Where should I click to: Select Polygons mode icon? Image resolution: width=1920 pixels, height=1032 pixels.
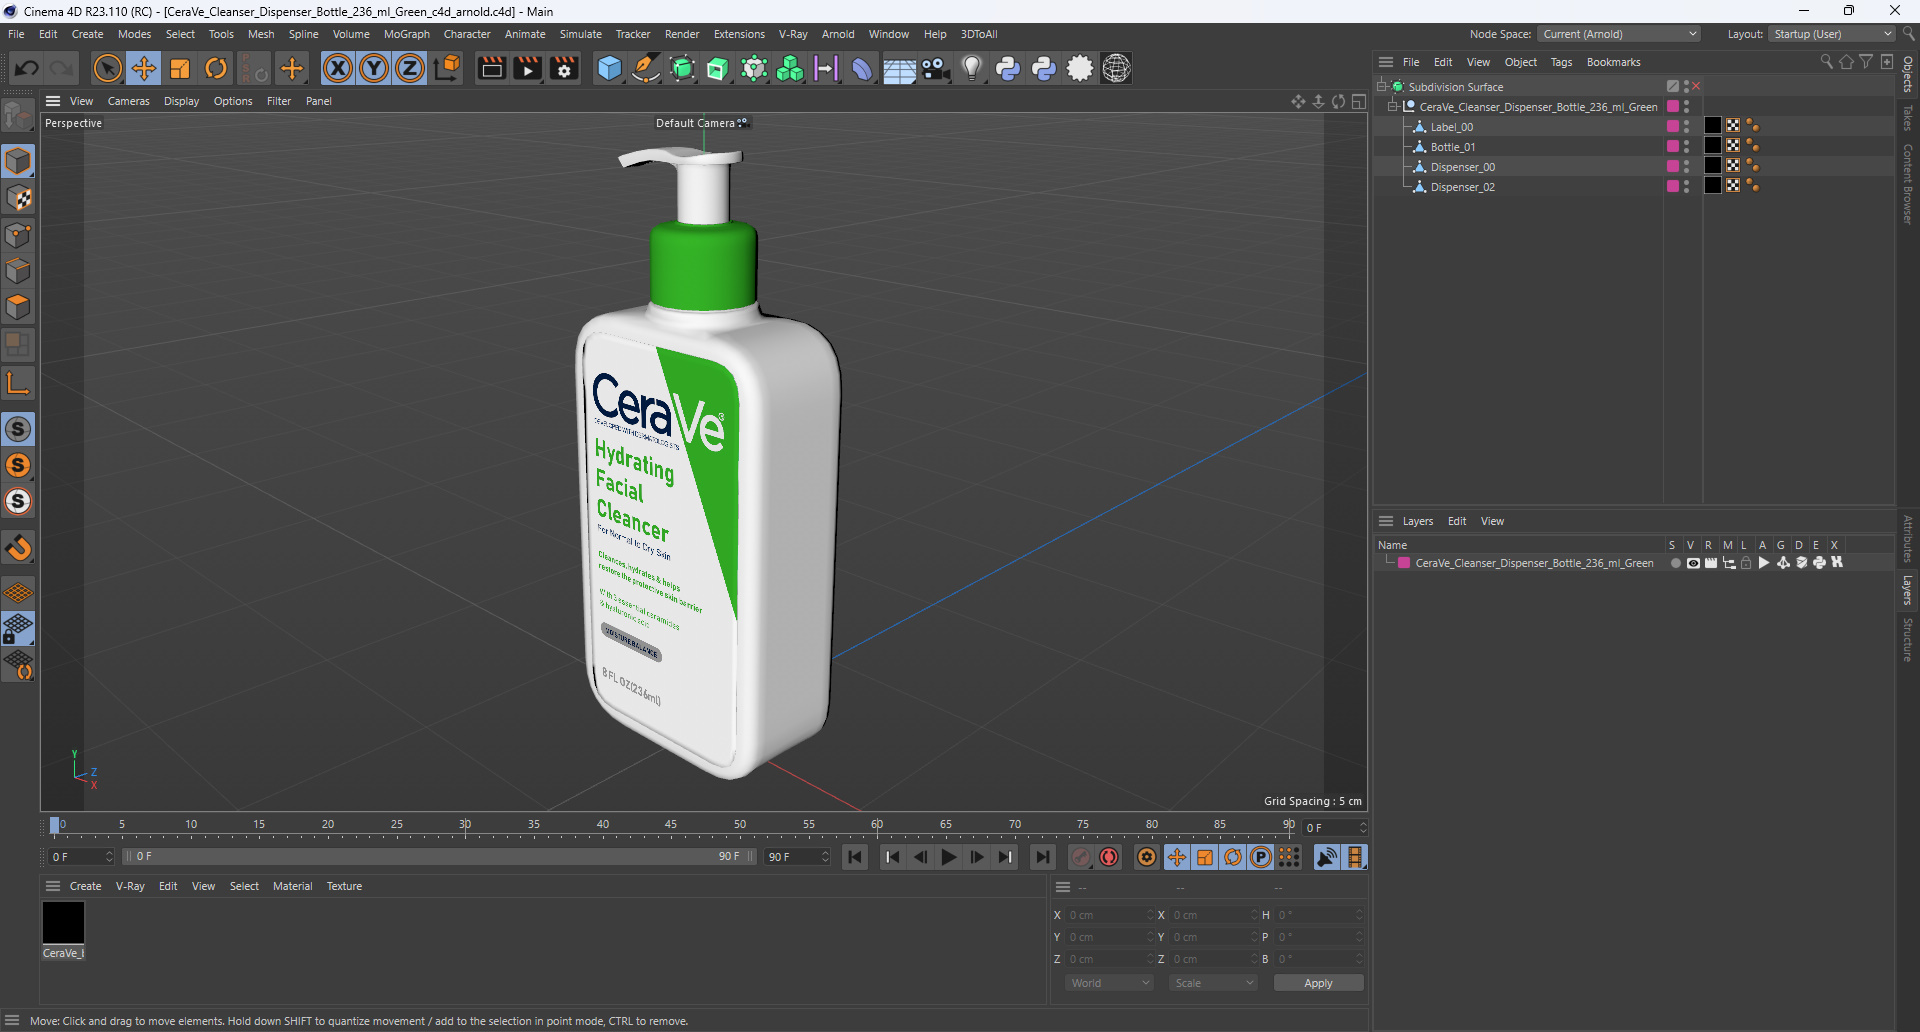click(x=19, y=307)
